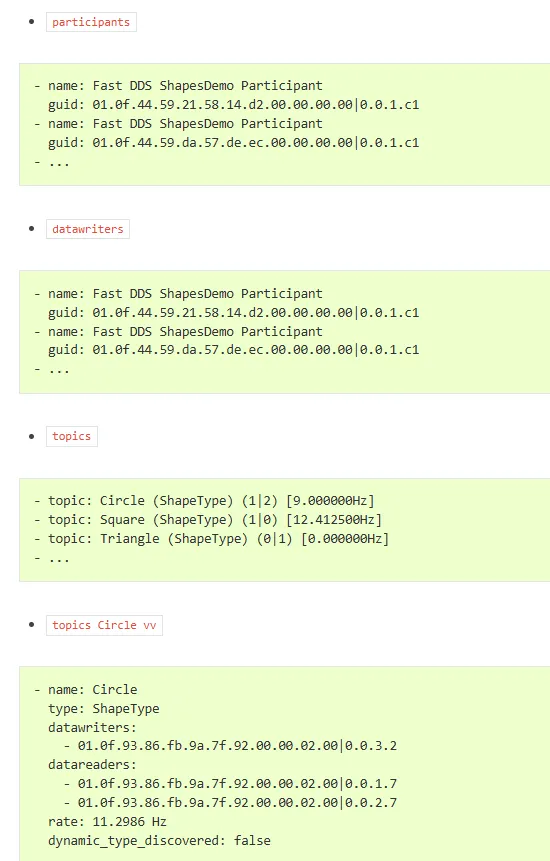
Task: Click the '- ...' line in participants output
Action: coord(52,162)
